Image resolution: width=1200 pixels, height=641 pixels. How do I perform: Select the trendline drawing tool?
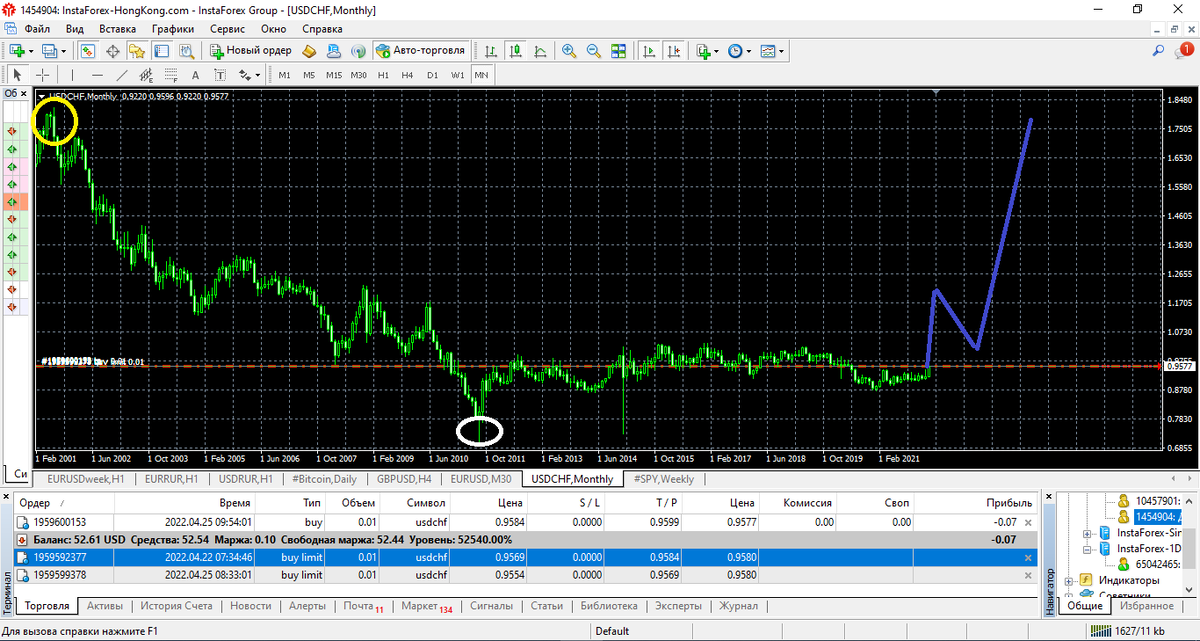click(122, 75)
